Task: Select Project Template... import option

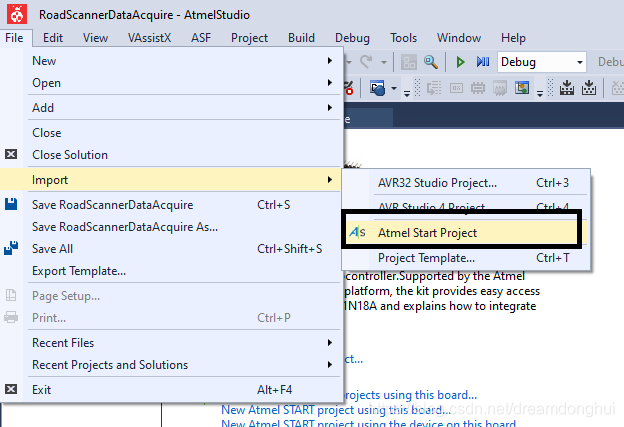Action: (466, 257)
